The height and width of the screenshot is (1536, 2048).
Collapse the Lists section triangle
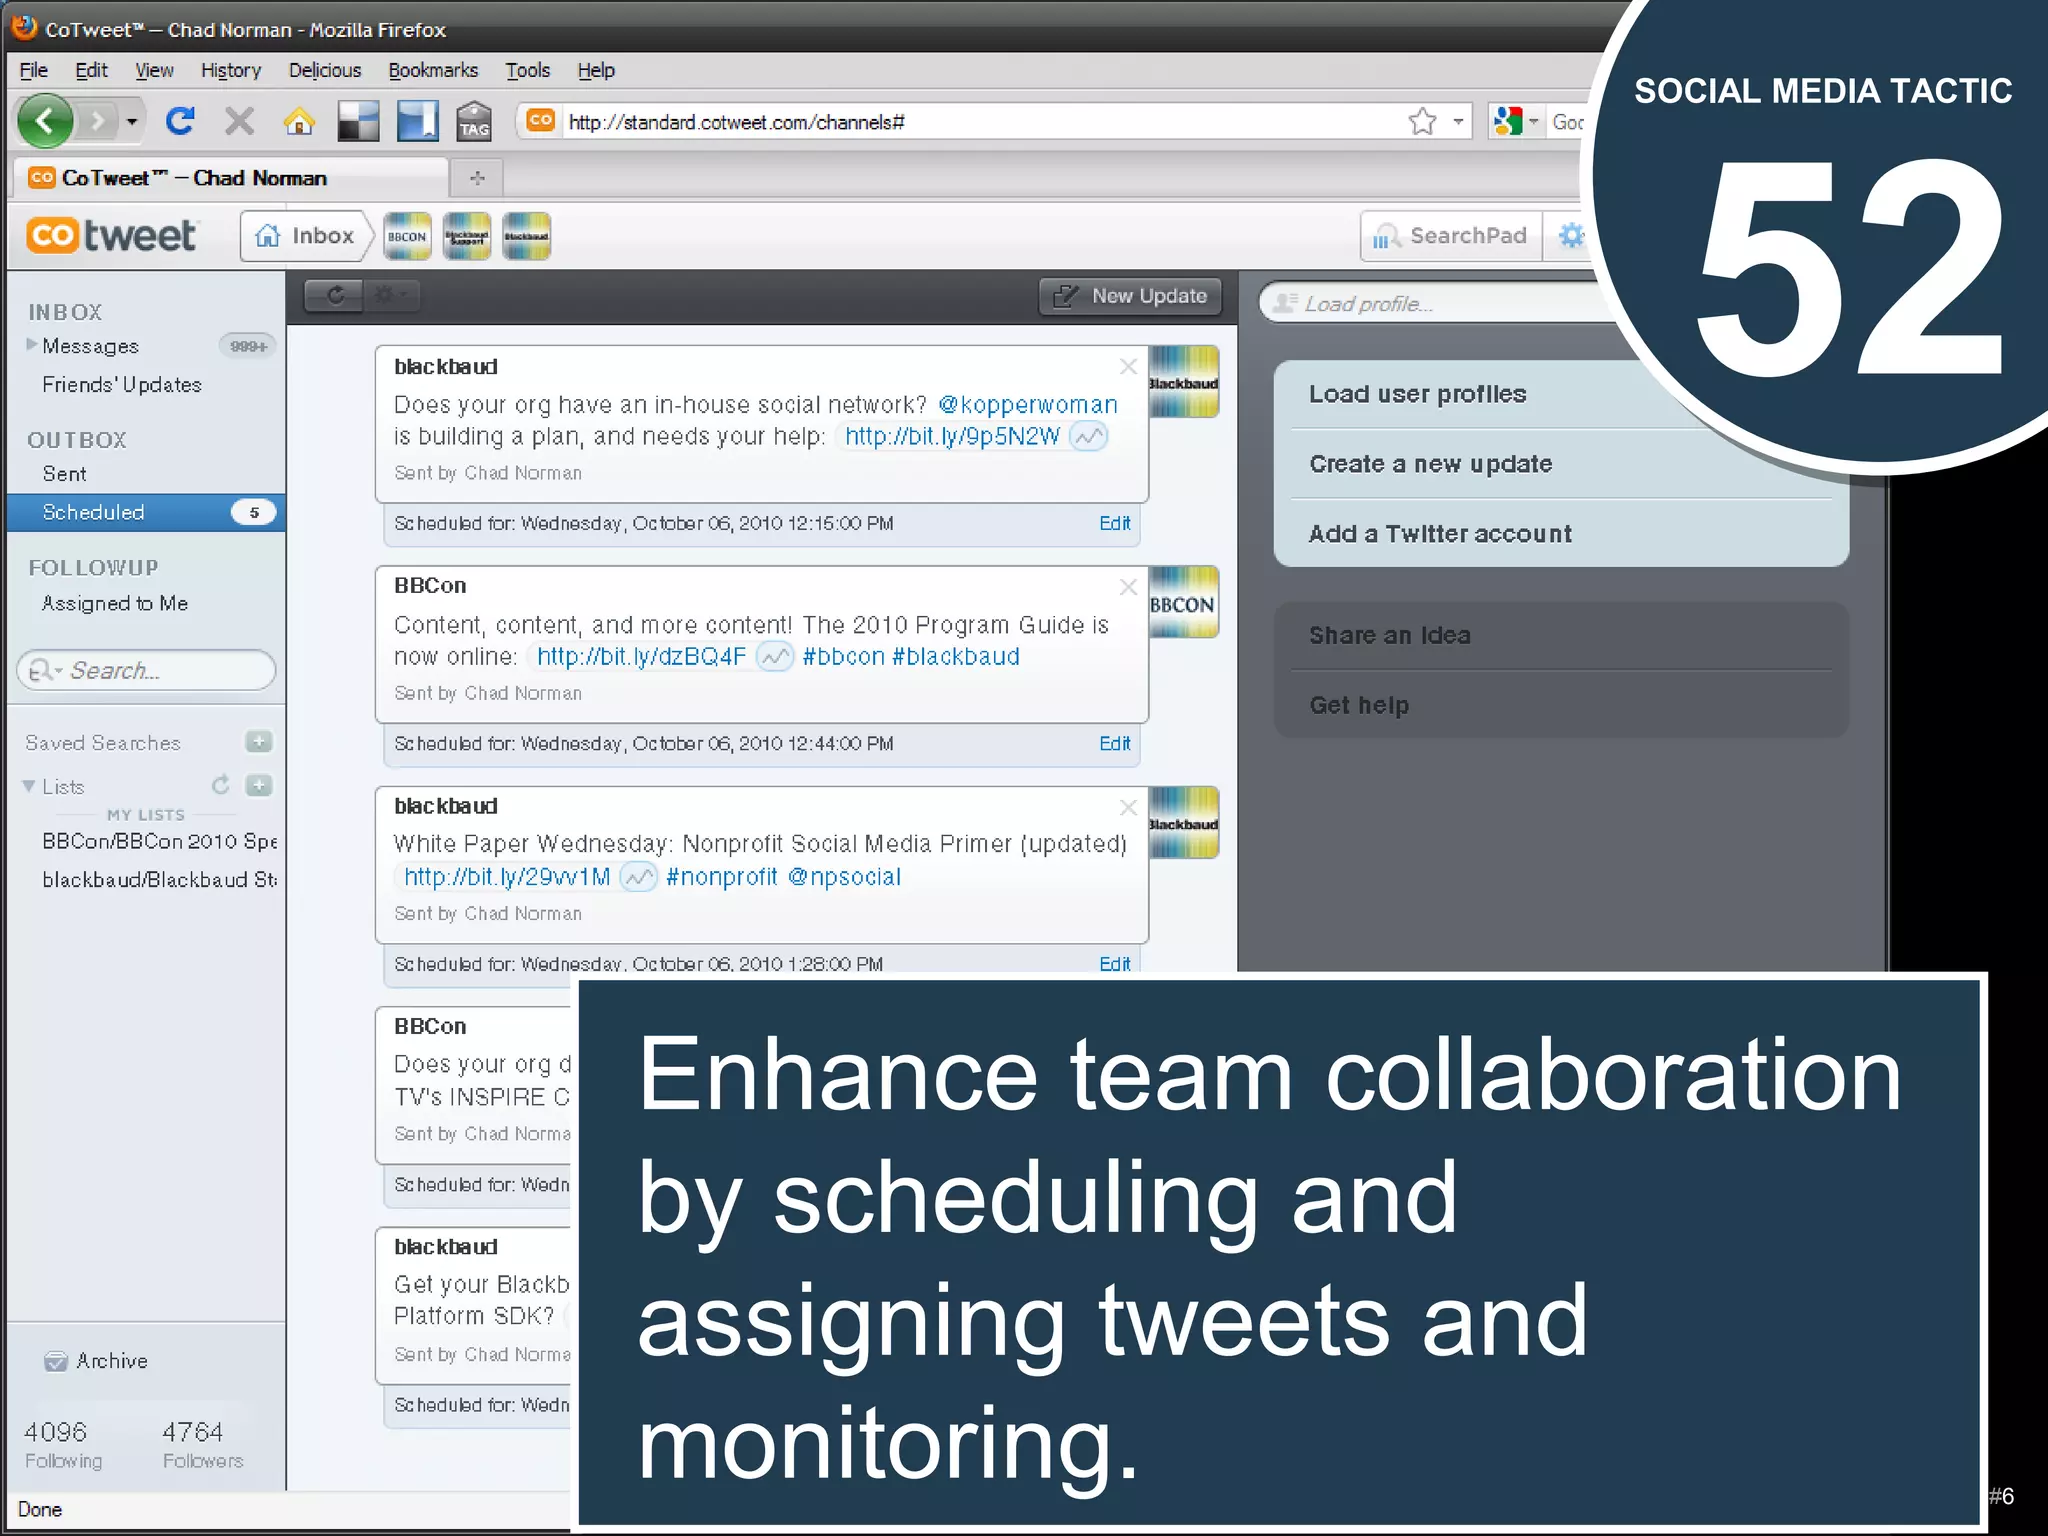[29, 786]
